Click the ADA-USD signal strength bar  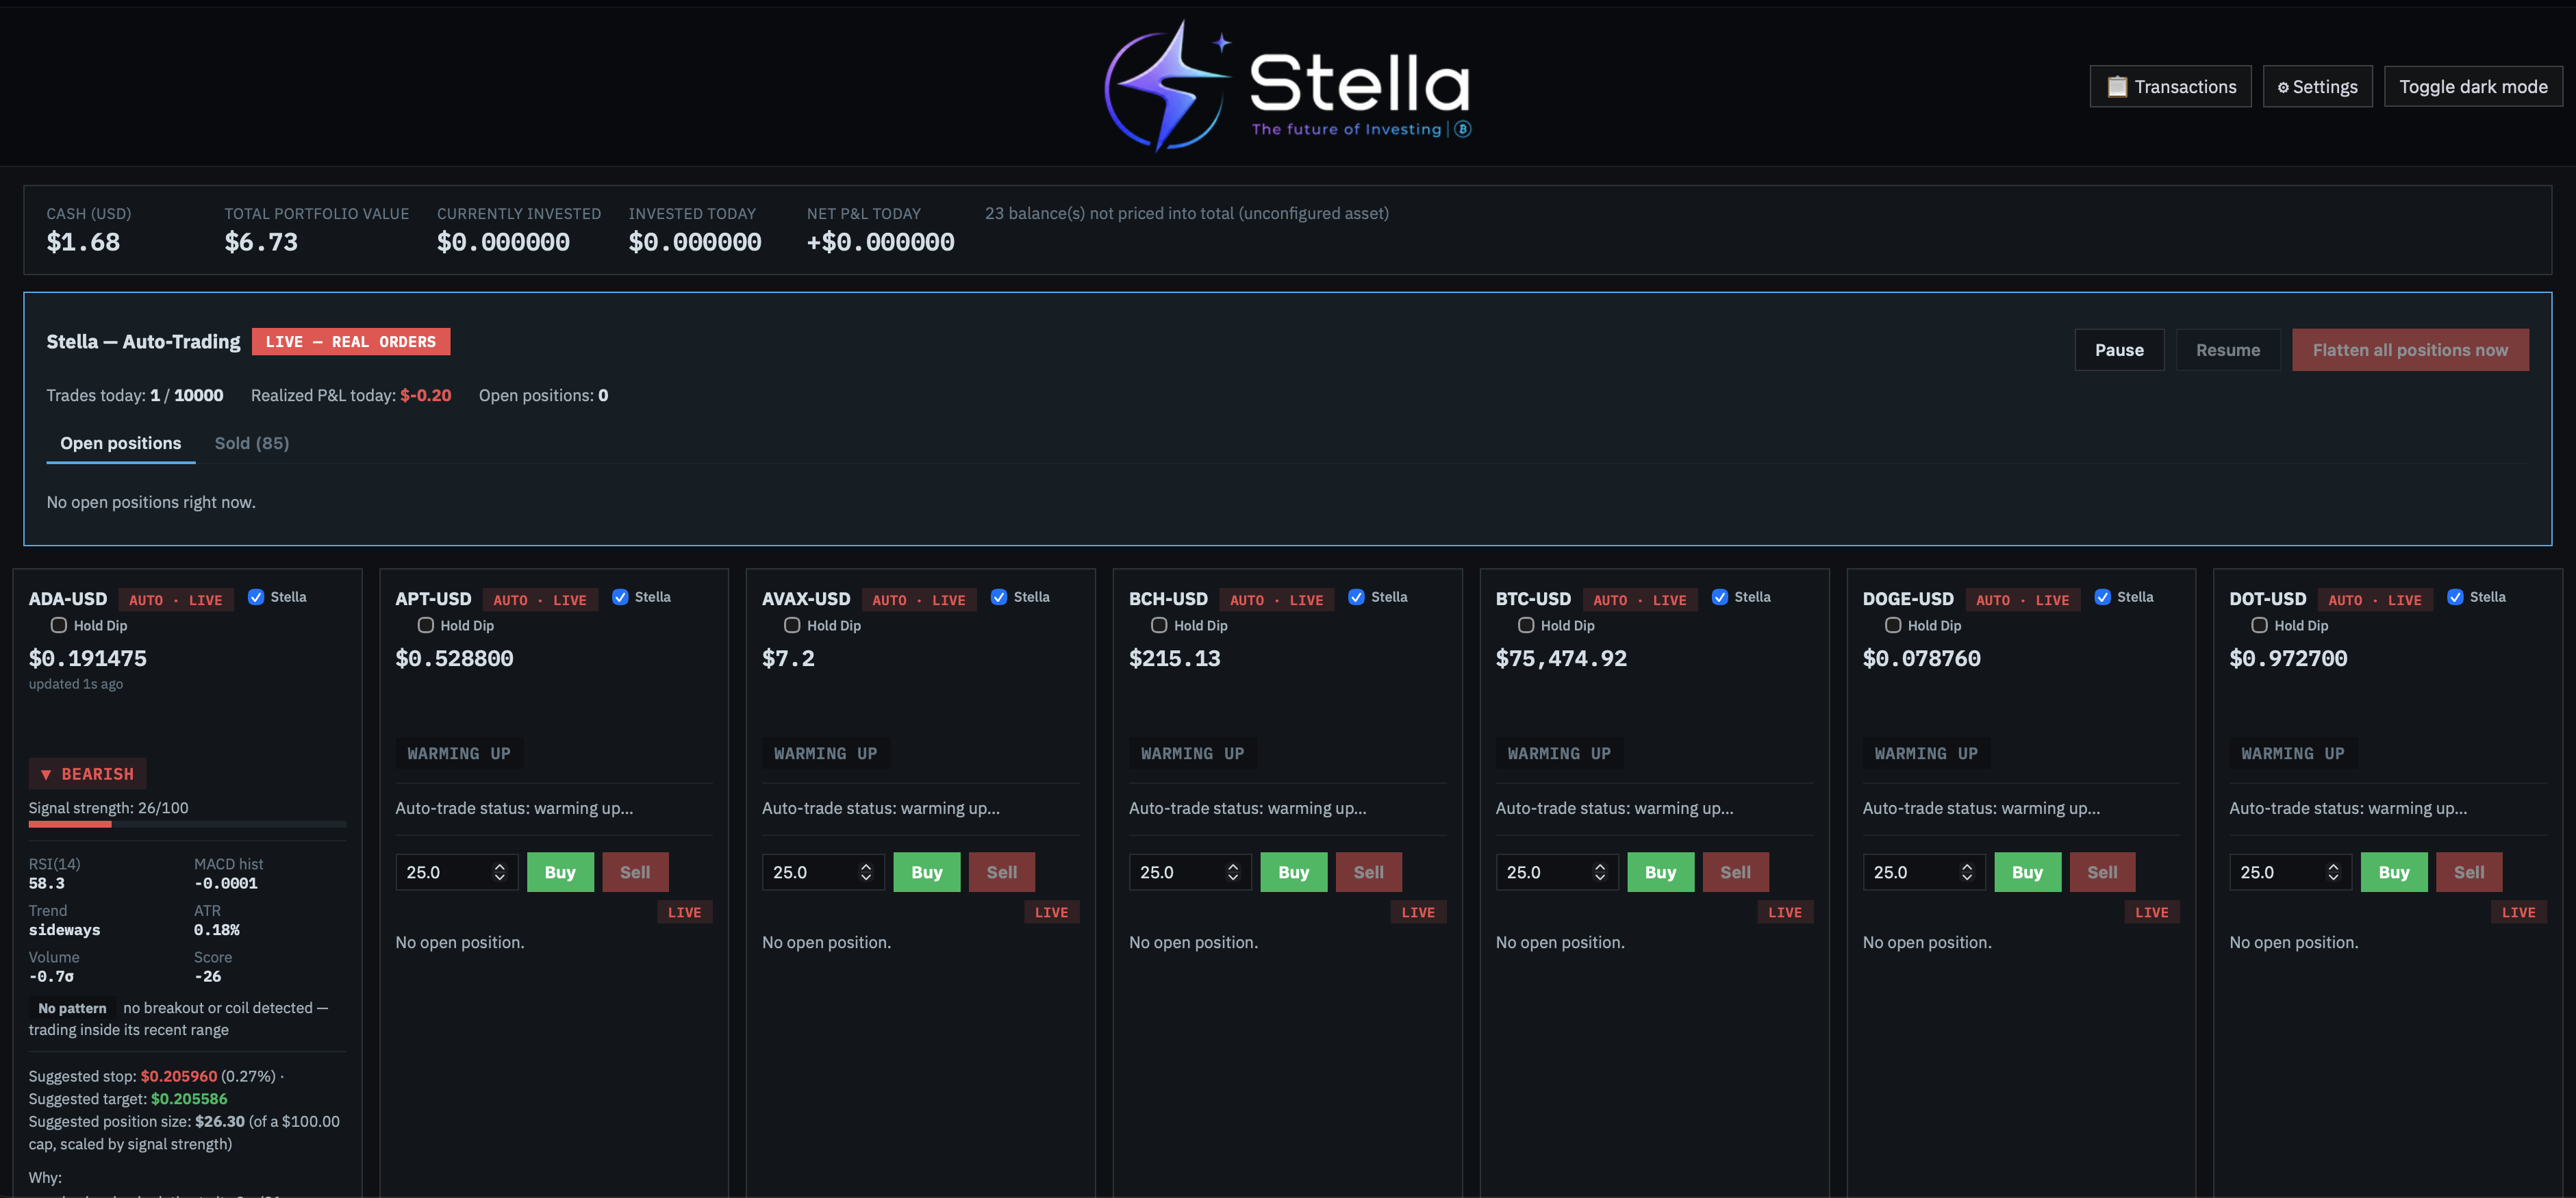point(187,824)
